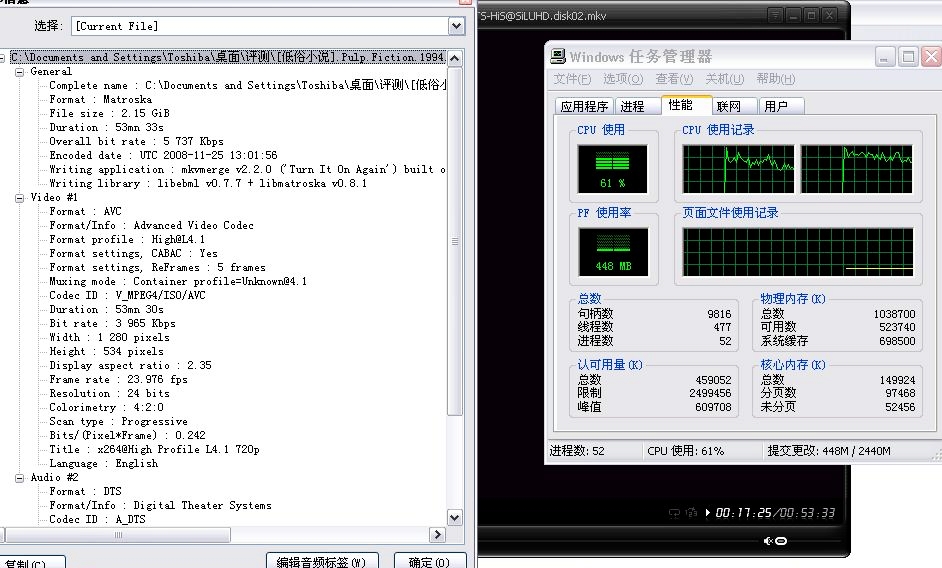Select the 'Codec ID : A_DTS' row

tap(97, 520)
